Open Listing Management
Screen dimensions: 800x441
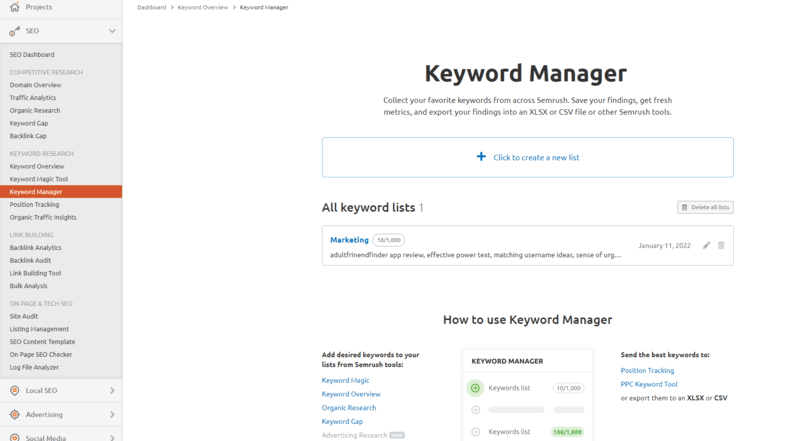point(39,329)
